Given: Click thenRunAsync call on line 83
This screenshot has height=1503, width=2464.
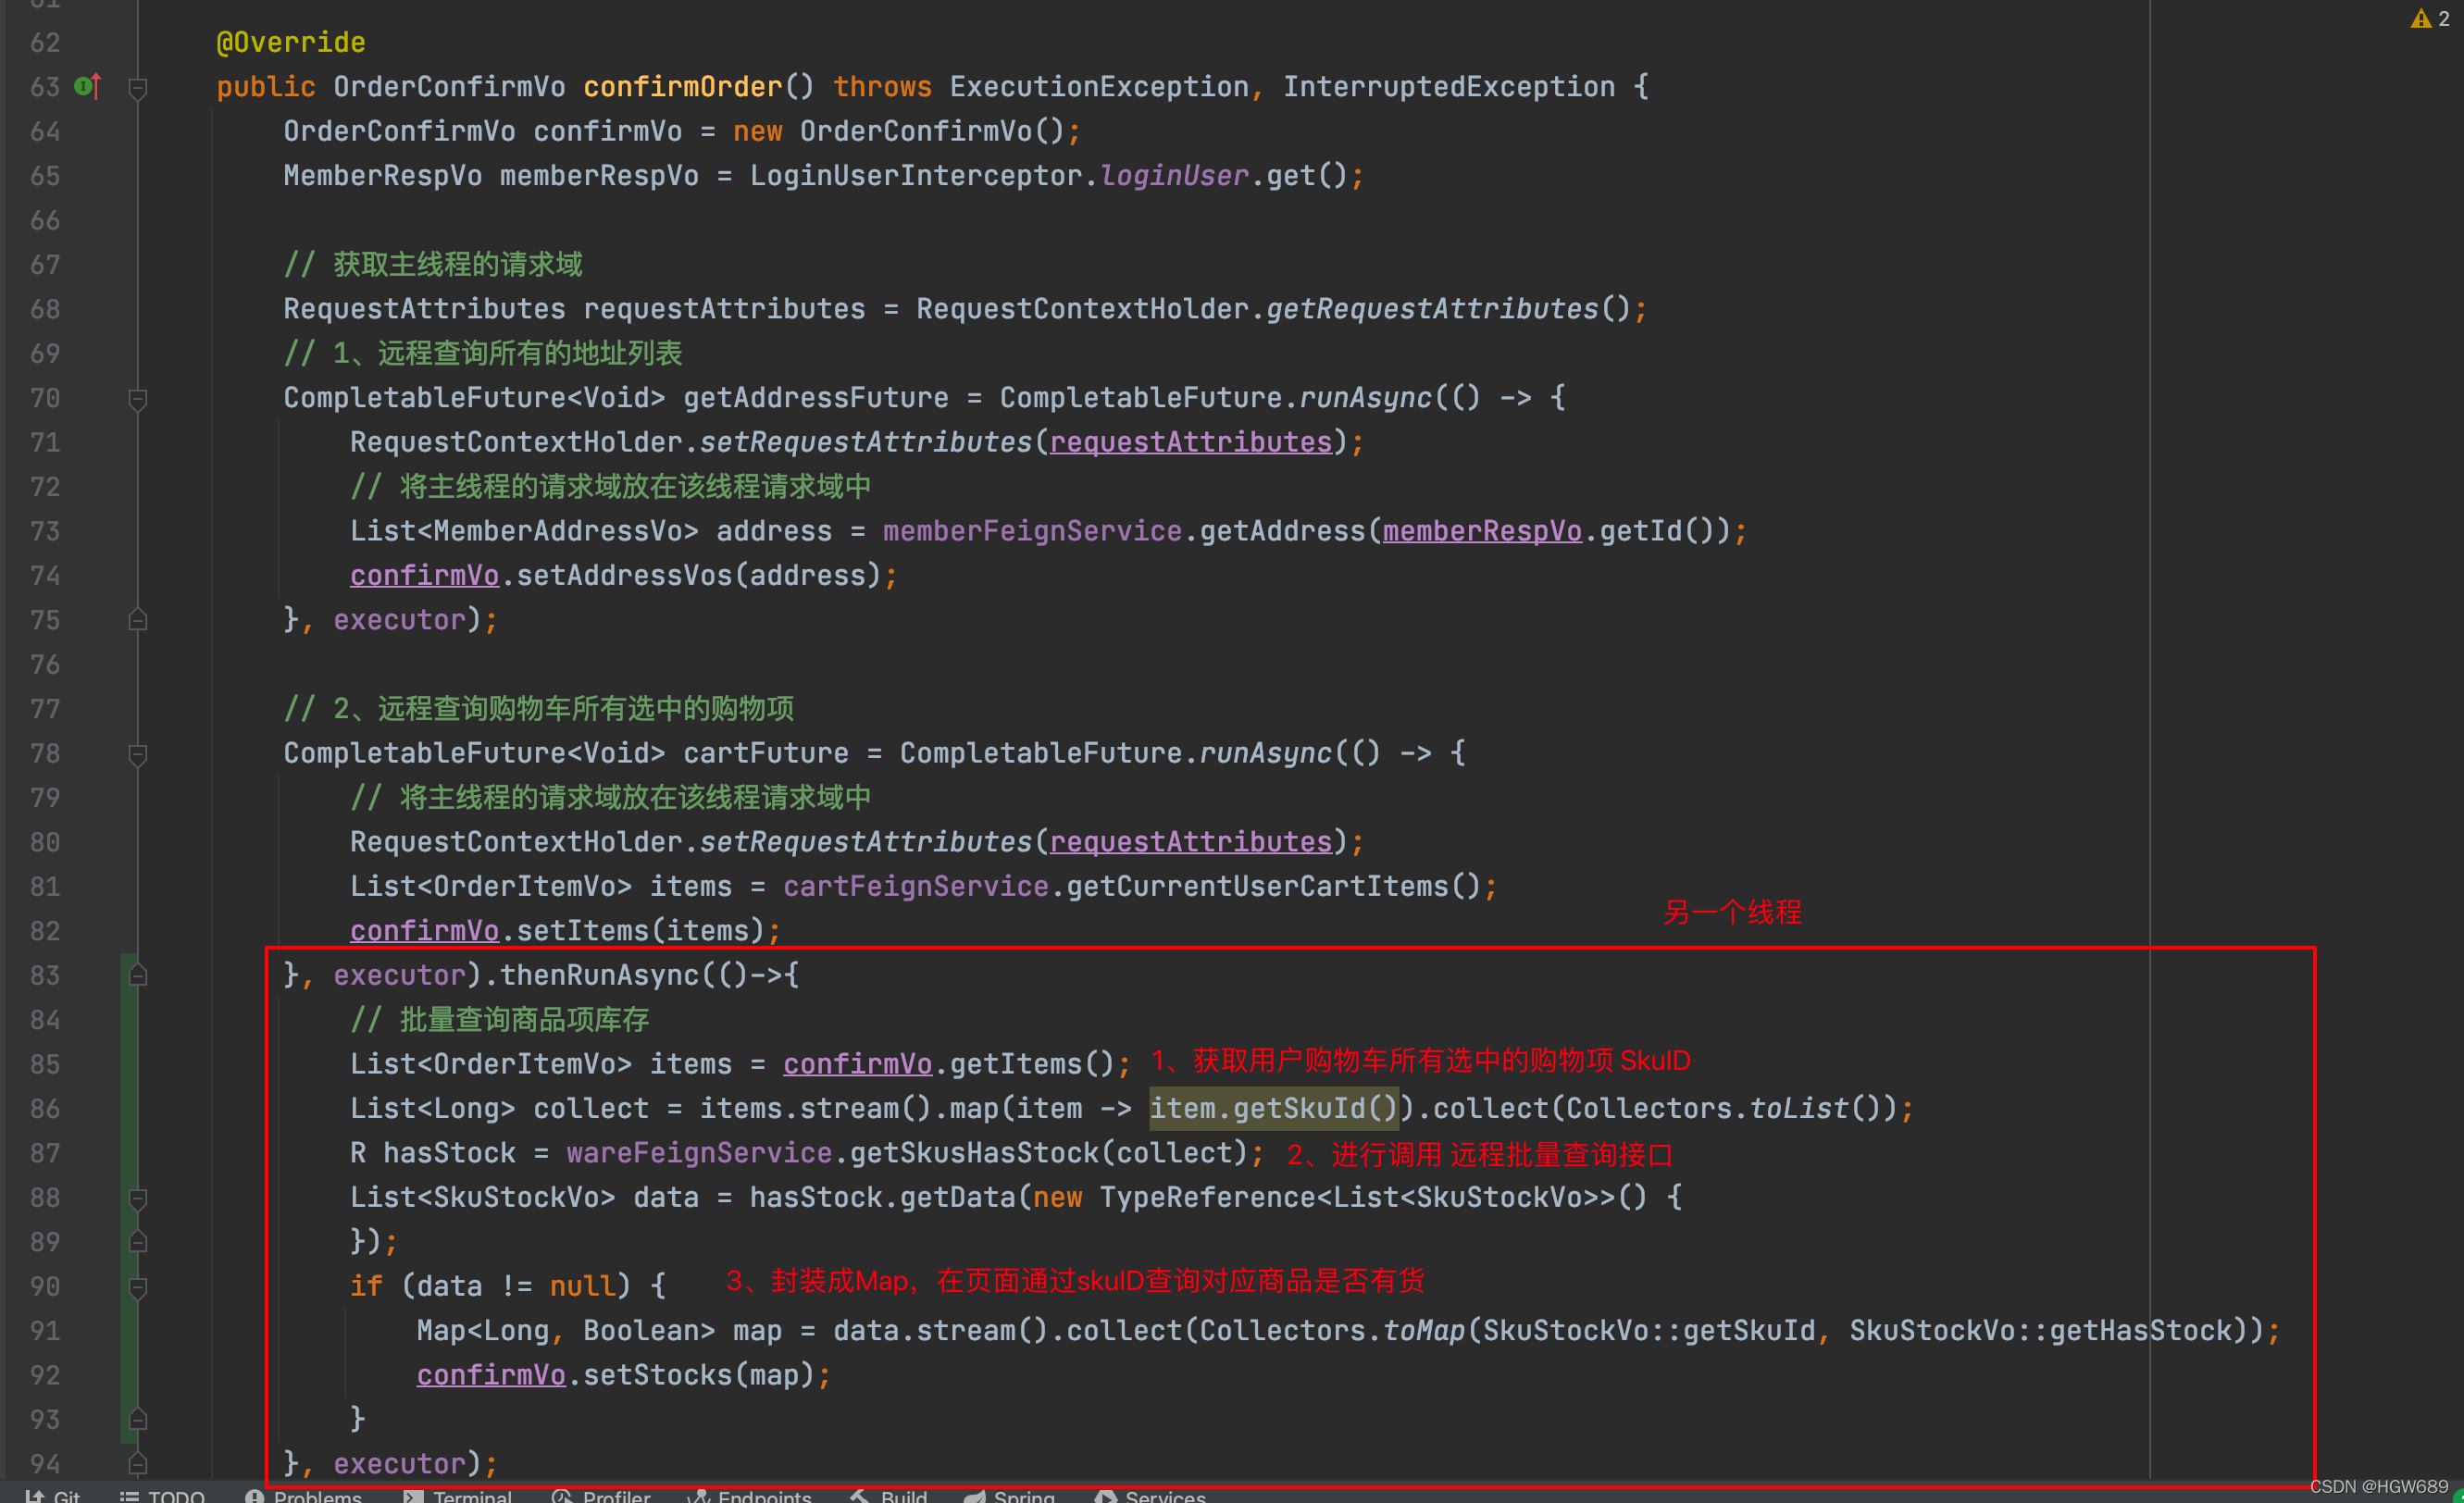Looking at the screenshot, I should click(x=599, y=975).
